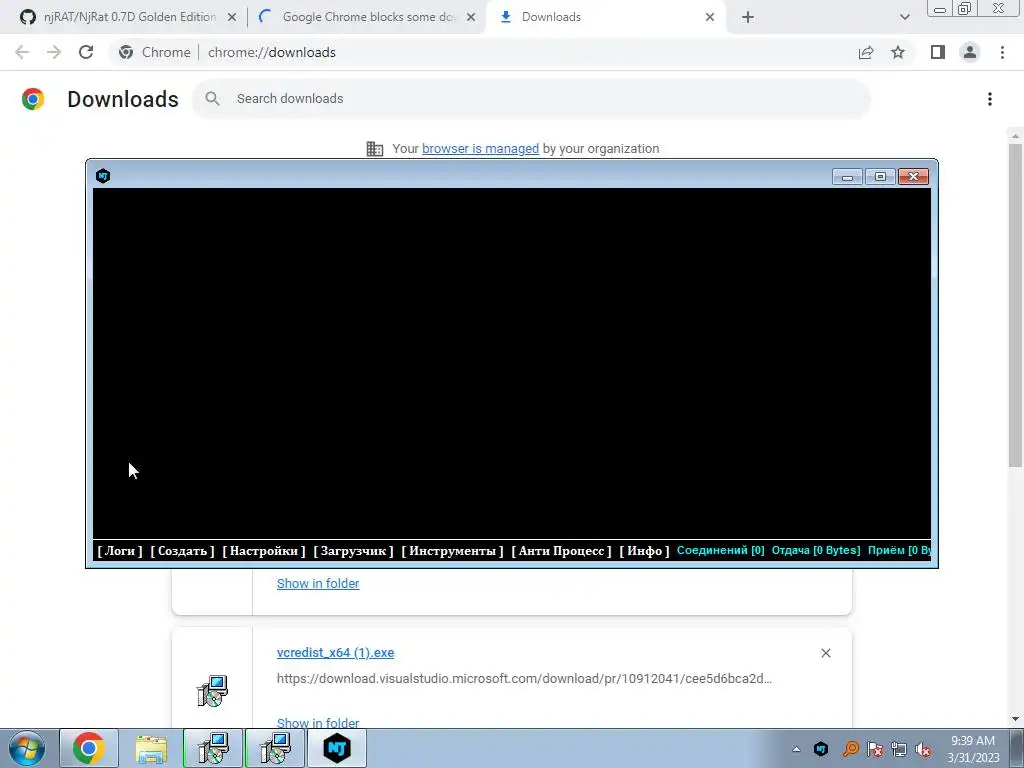This screenshot has height=768, width=1024.
Task: Show vcredist_x64 (1).exe in folder
Action: tap(318, 722)
